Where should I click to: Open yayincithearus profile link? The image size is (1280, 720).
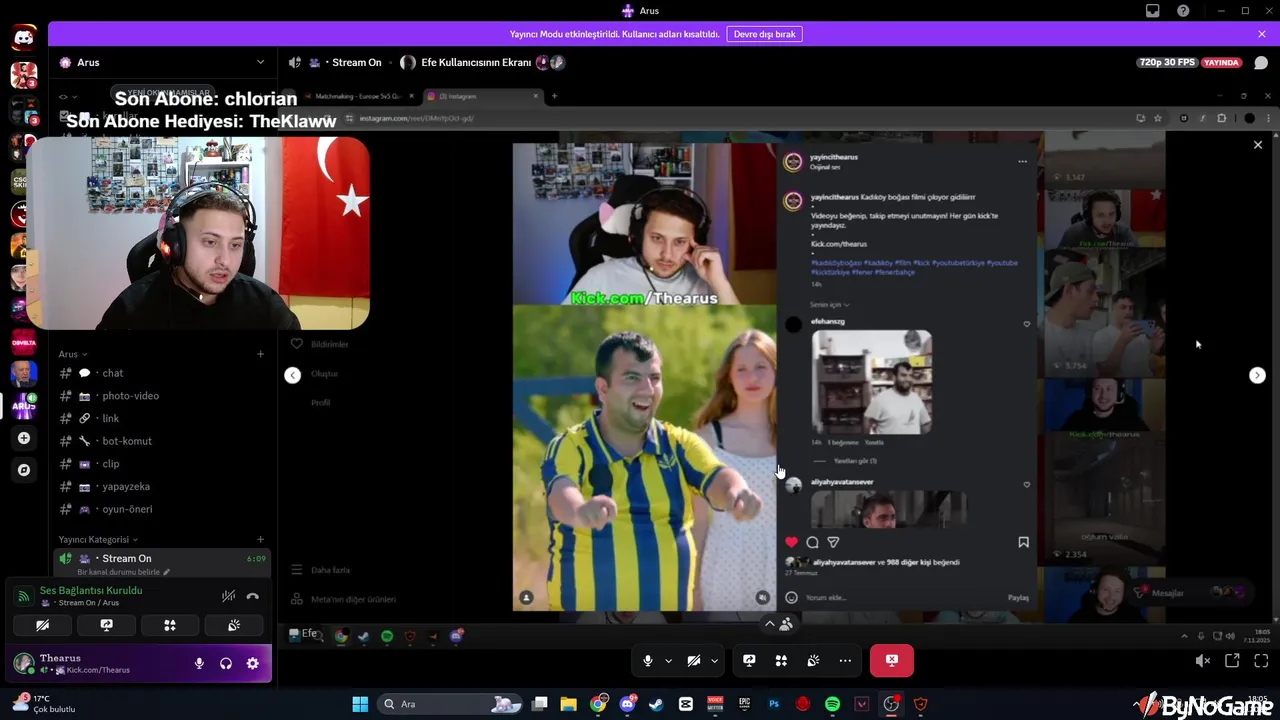834,157
